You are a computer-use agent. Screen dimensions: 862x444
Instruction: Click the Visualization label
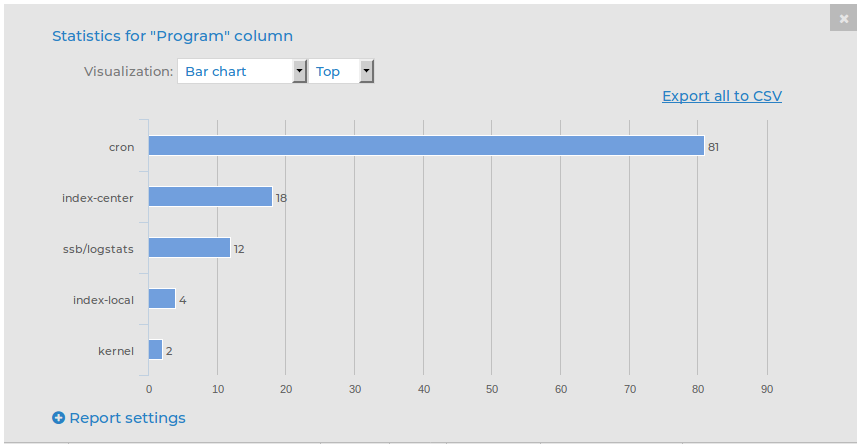tap(128, 71)
